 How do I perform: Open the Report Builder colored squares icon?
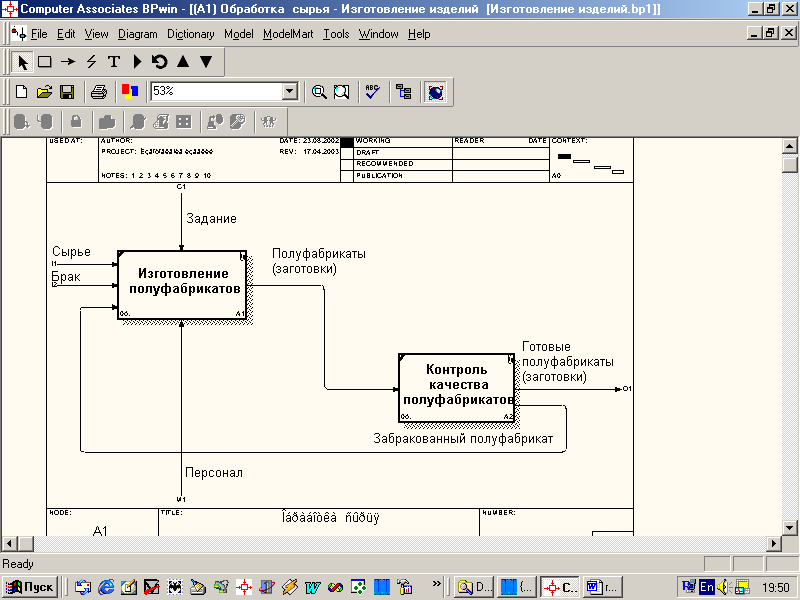coord(130,92)
